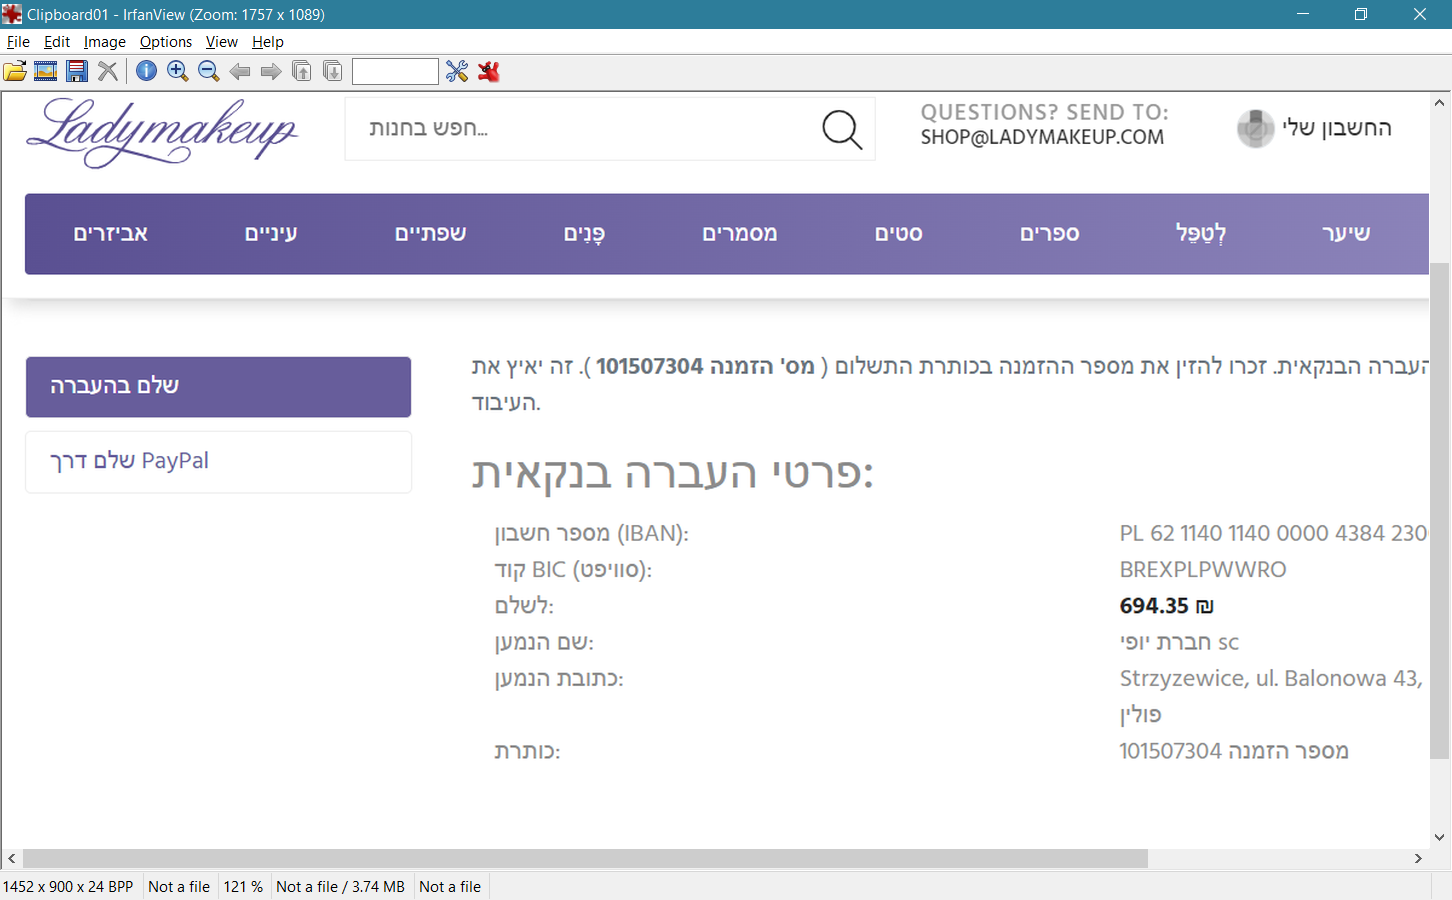1452x900 pixels.
Task: Click the '694.35 ₪' amount text
Action: coord(1166,606)
